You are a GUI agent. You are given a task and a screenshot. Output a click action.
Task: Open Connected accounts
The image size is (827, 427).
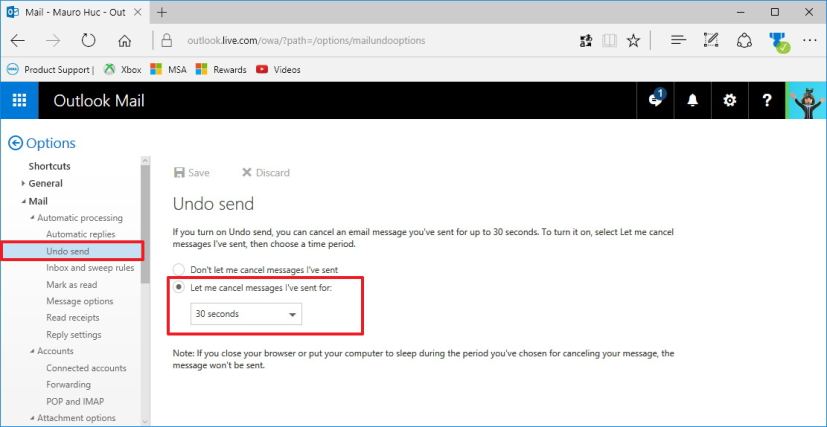(86, 368)
